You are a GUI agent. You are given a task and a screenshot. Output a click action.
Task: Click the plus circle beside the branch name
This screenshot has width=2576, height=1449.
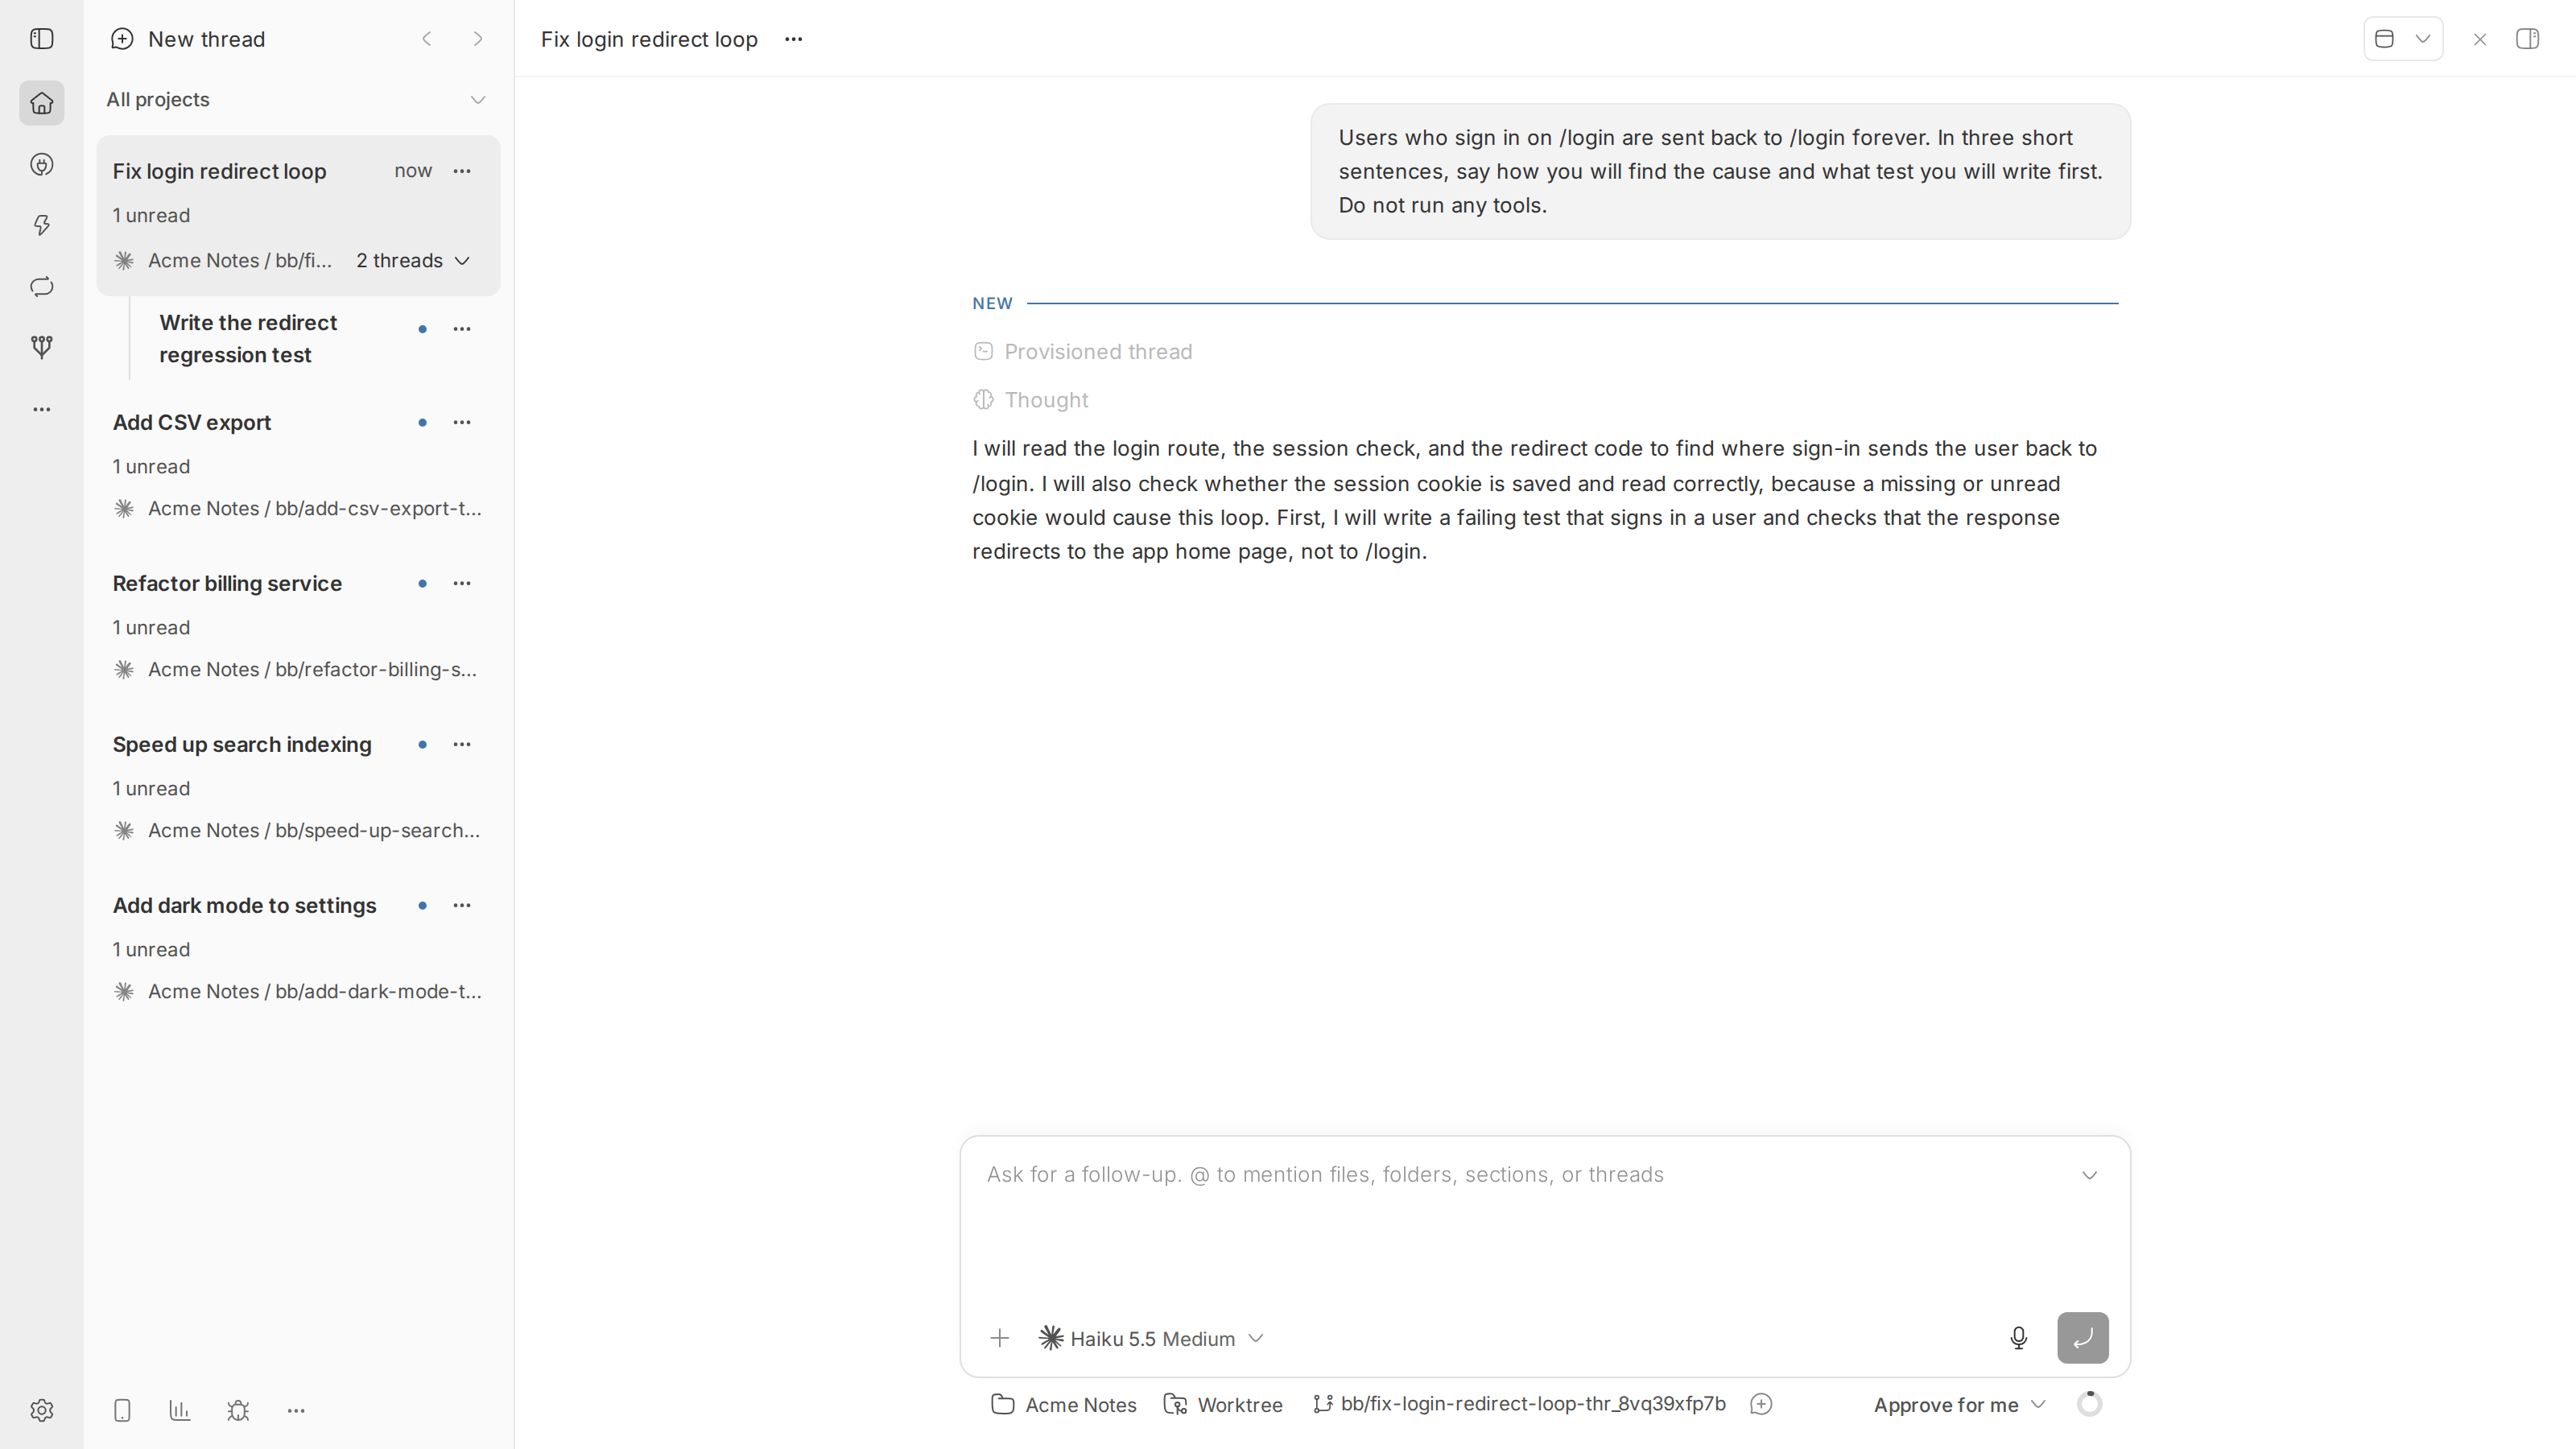1762,1405
